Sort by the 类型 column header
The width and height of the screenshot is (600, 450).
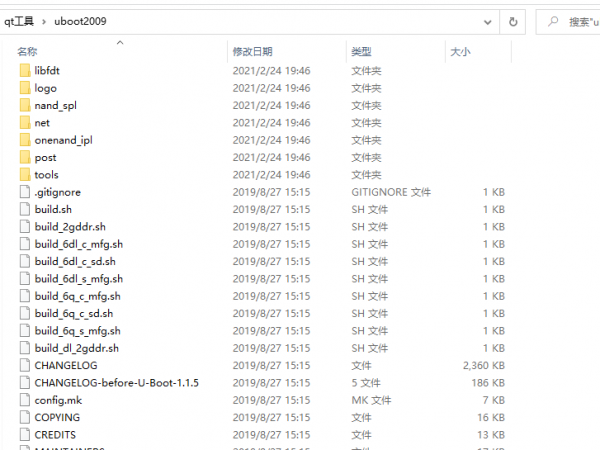361,51
